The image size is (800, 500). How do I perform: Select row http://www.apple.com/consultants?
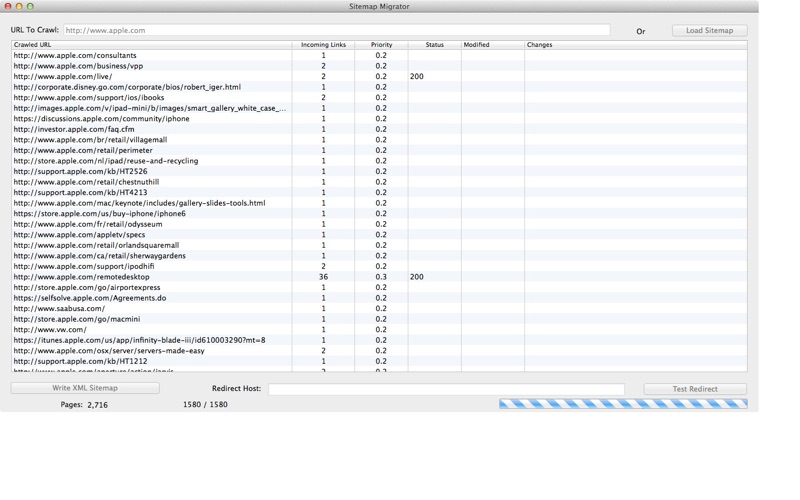click(x=379, y=55)
